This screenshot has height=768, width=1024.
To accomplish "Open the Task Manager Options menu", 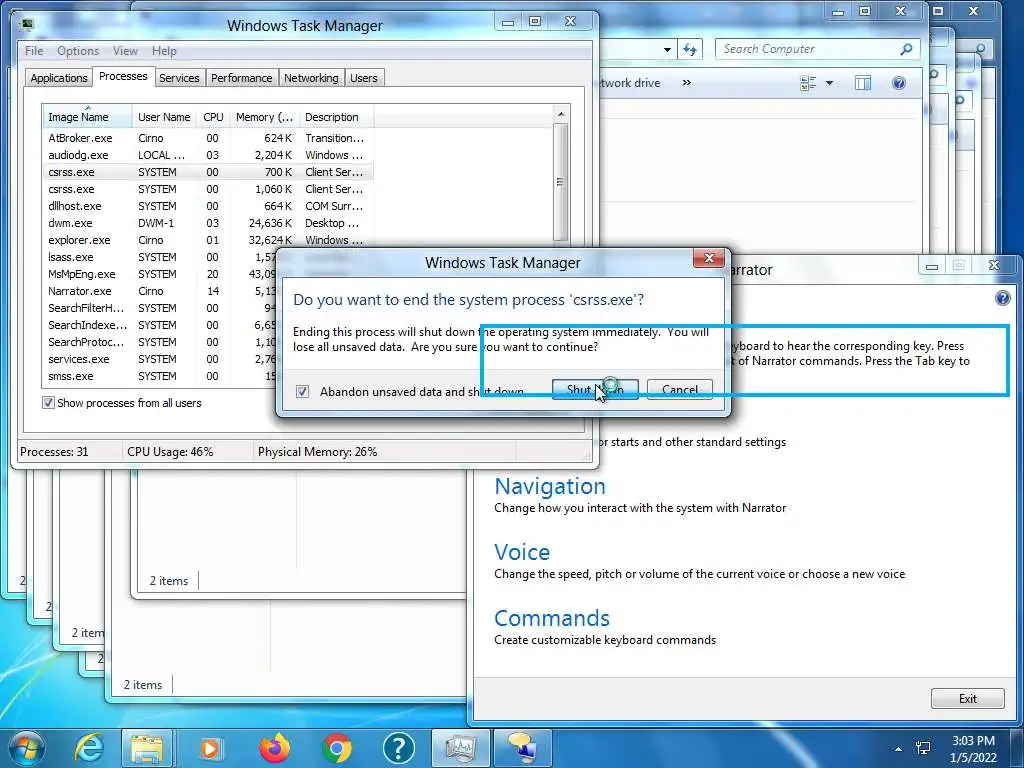I will (78, 51).
